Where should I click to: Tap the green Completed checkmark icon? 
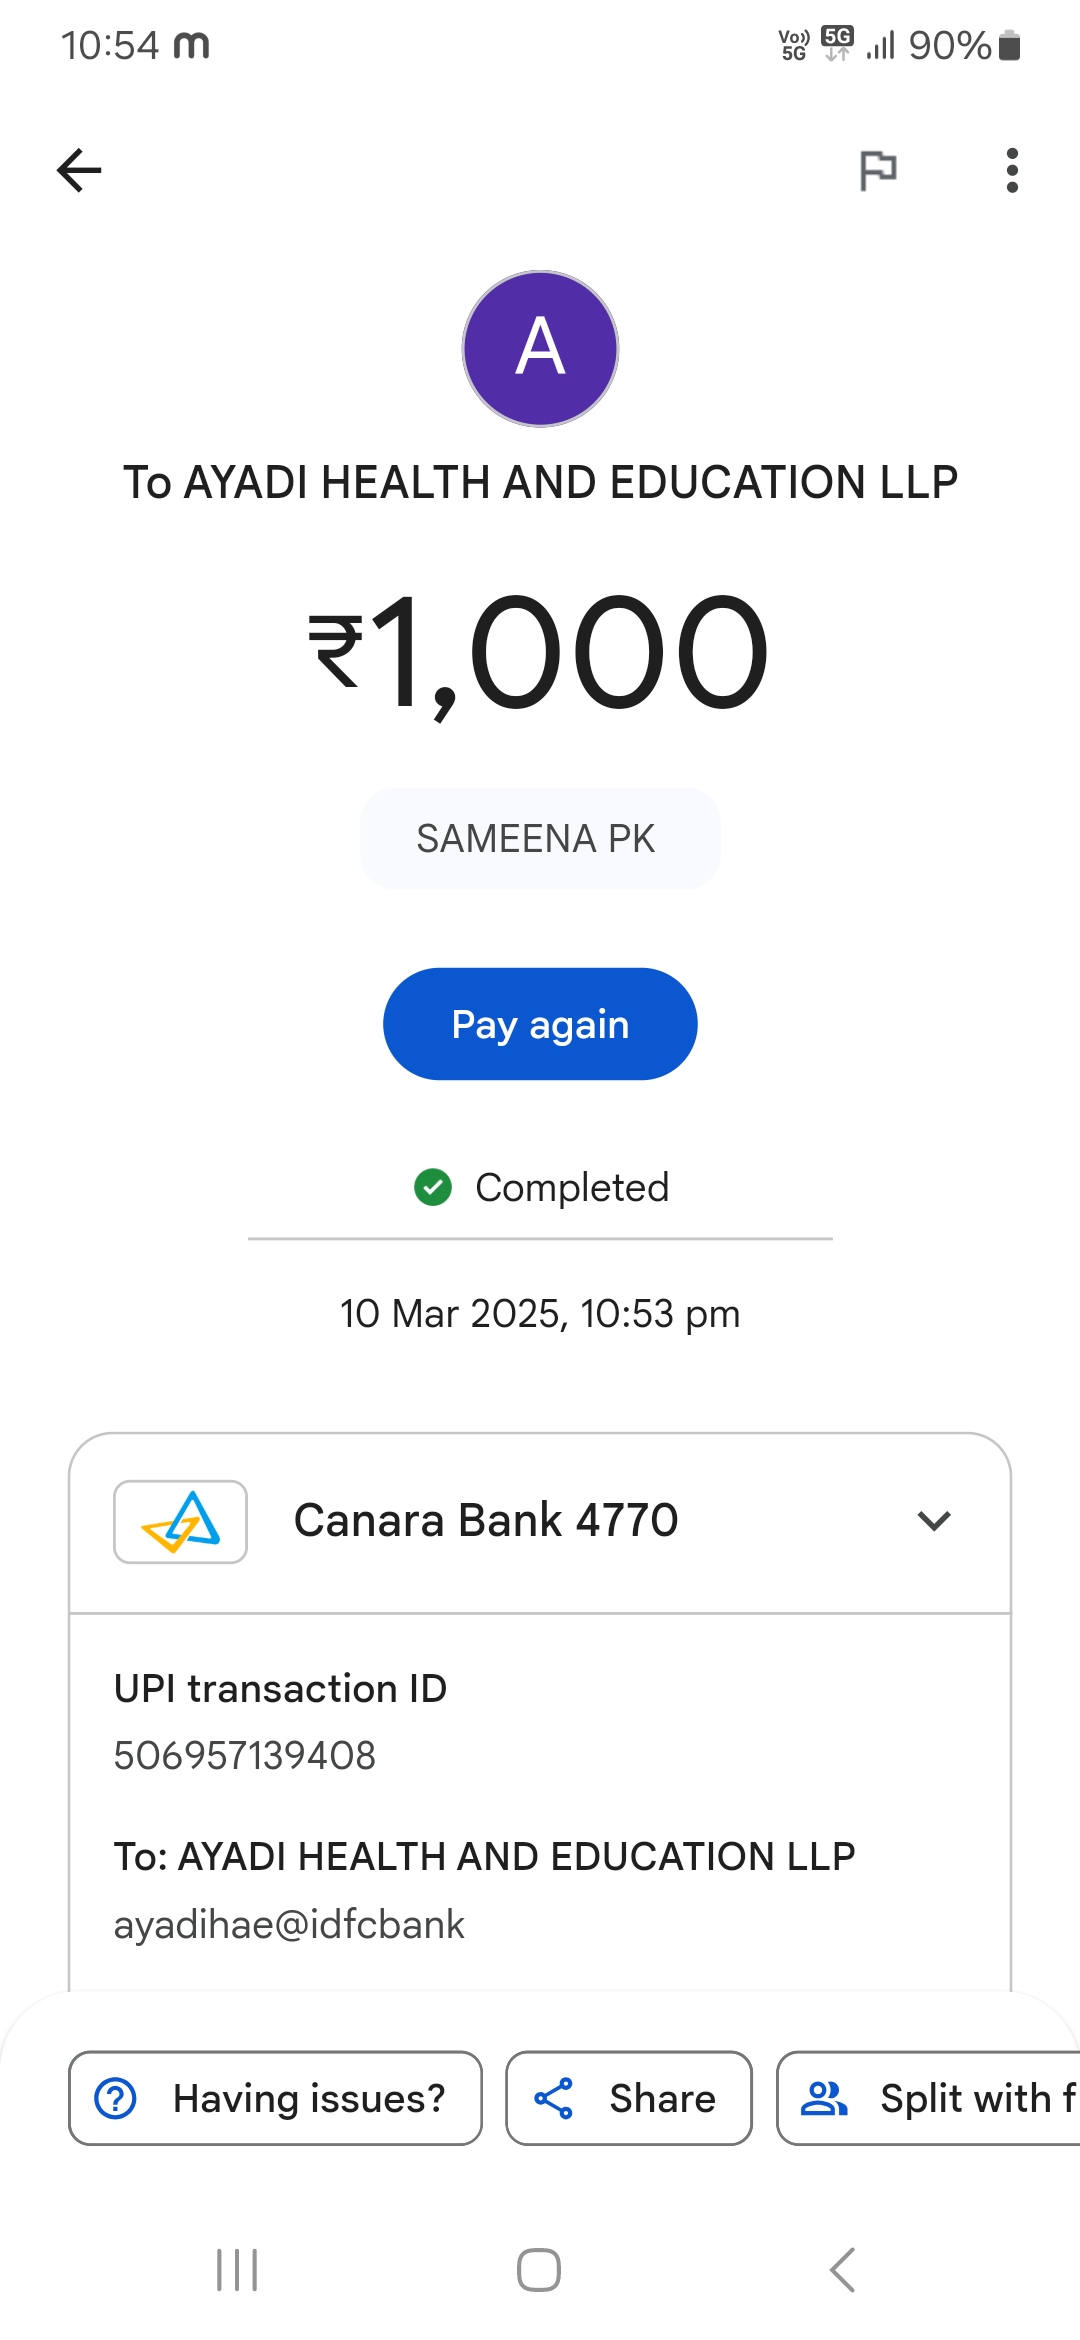433,1188
